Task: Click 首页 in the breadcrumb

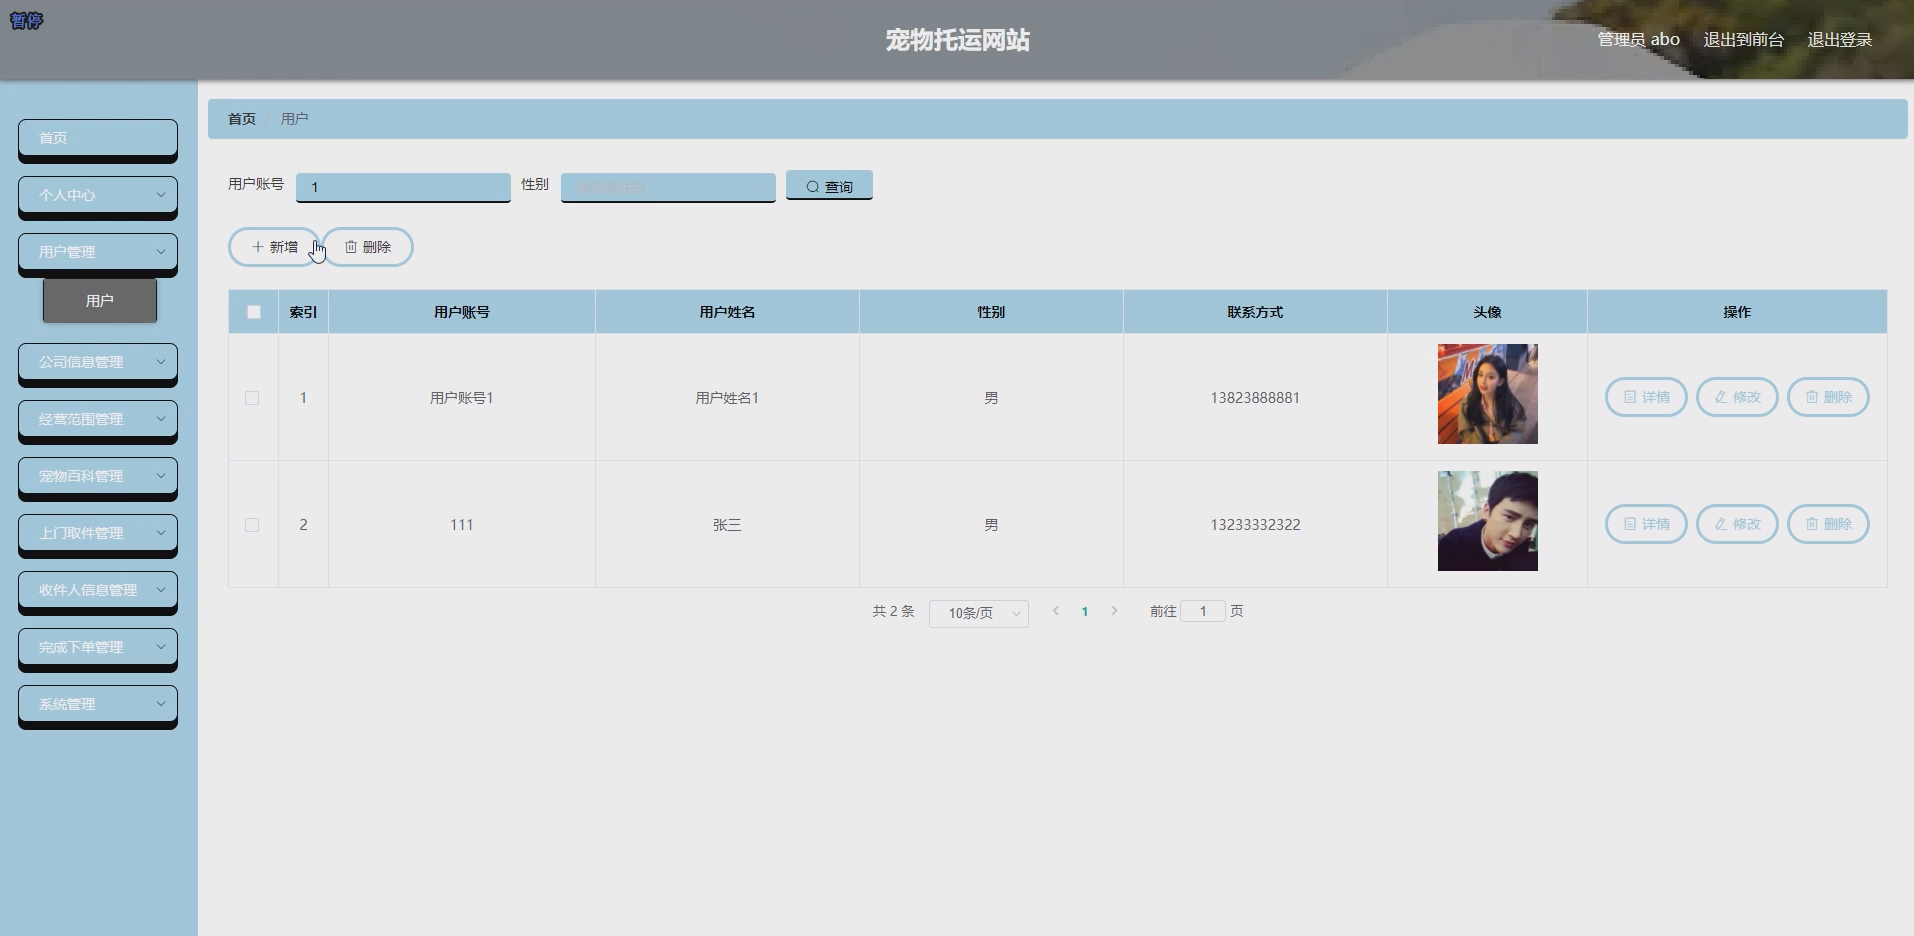Action: (242, 119)
